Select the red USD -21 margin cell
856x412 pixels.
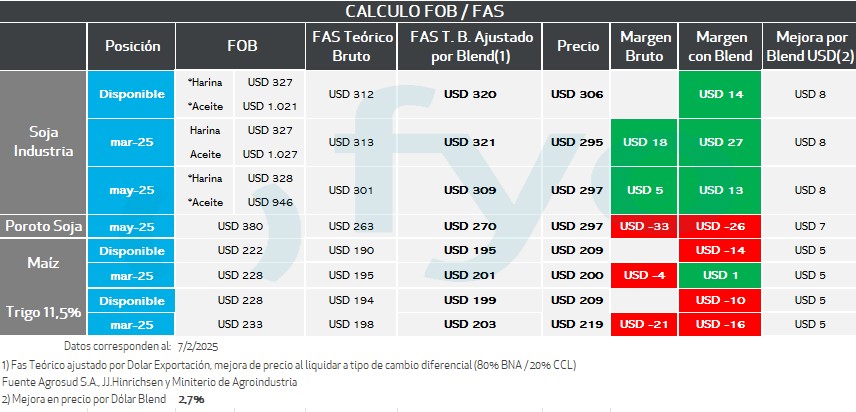click(645, 324)
